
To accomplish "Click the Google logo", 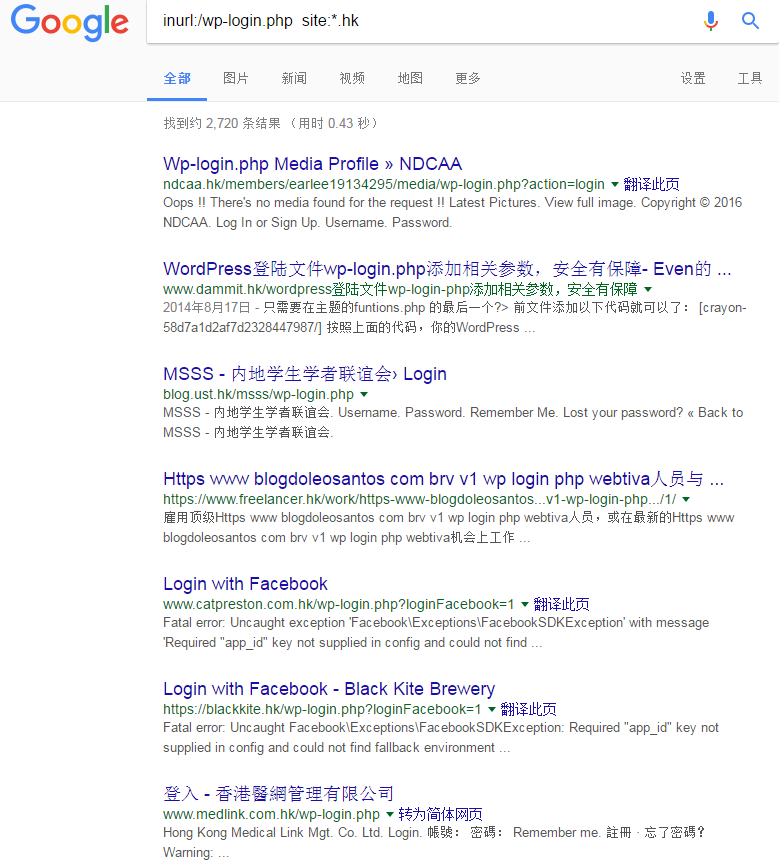I will [70, 23].
